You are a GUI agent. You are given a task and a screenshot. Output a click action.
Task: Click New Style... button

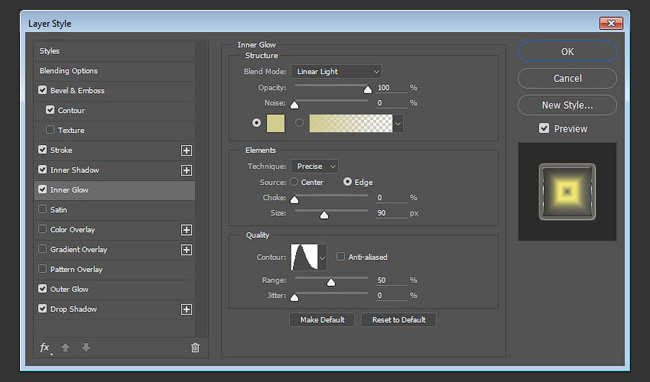click(567, 105)
